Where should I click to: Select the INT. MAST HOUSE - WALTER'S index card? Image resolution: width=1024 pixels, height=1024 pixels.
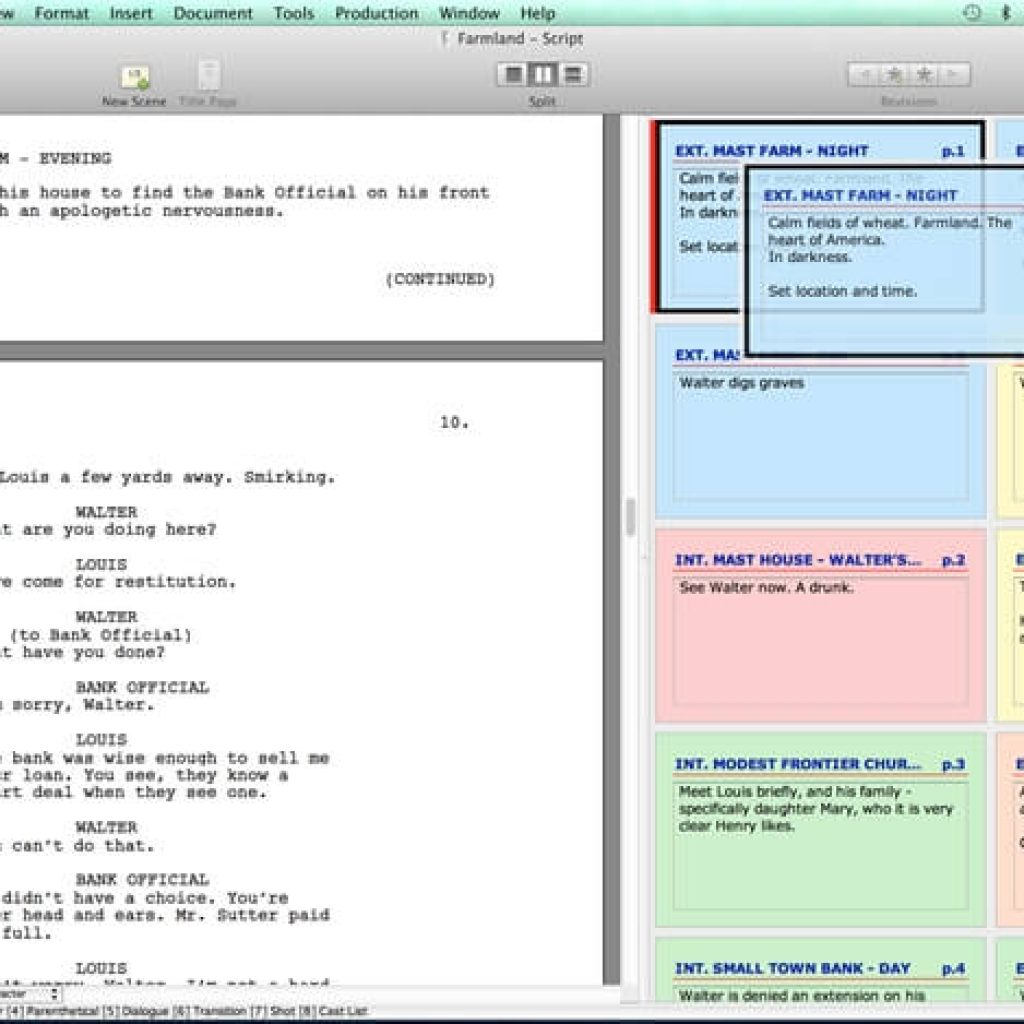point(820,626)
